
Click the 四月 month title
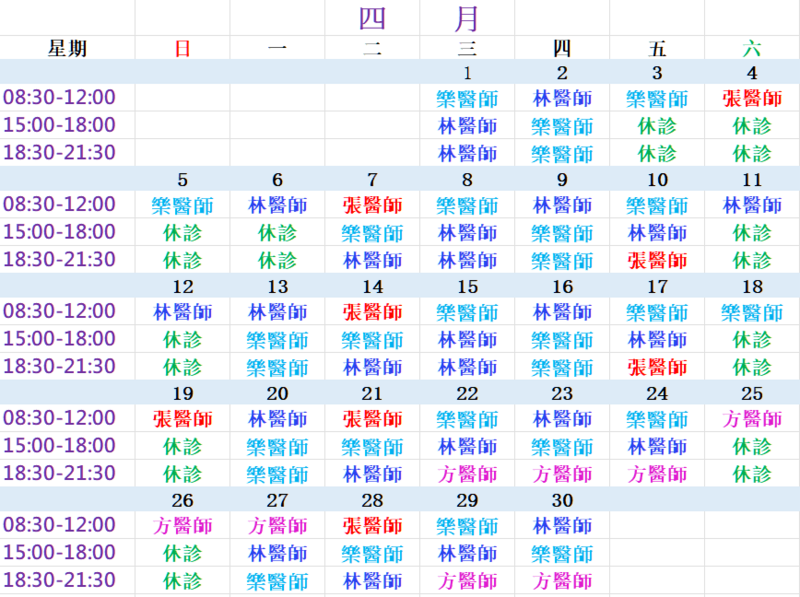[x=419, y=18]
